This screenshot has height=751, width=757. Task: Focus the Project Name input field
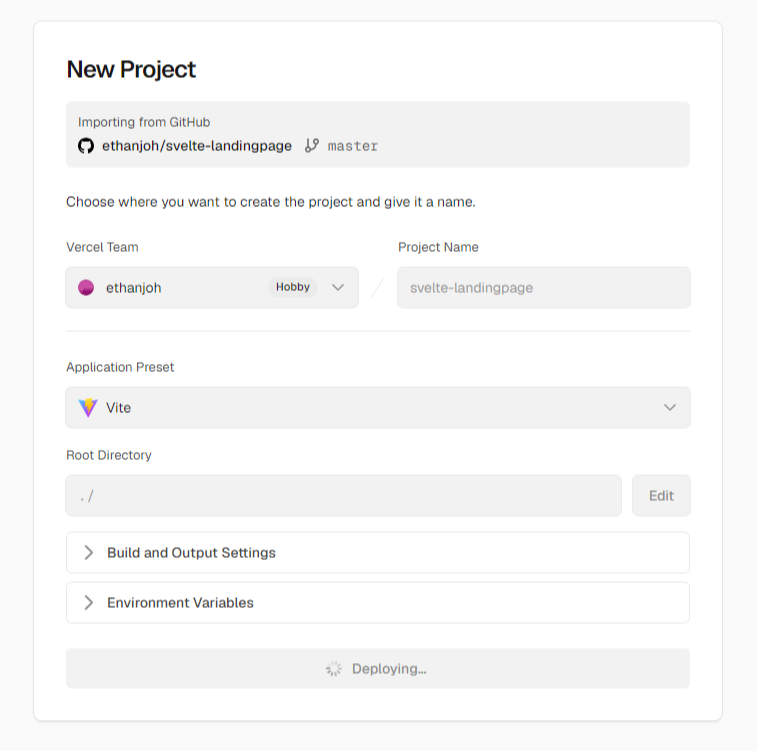click(544, 288)
